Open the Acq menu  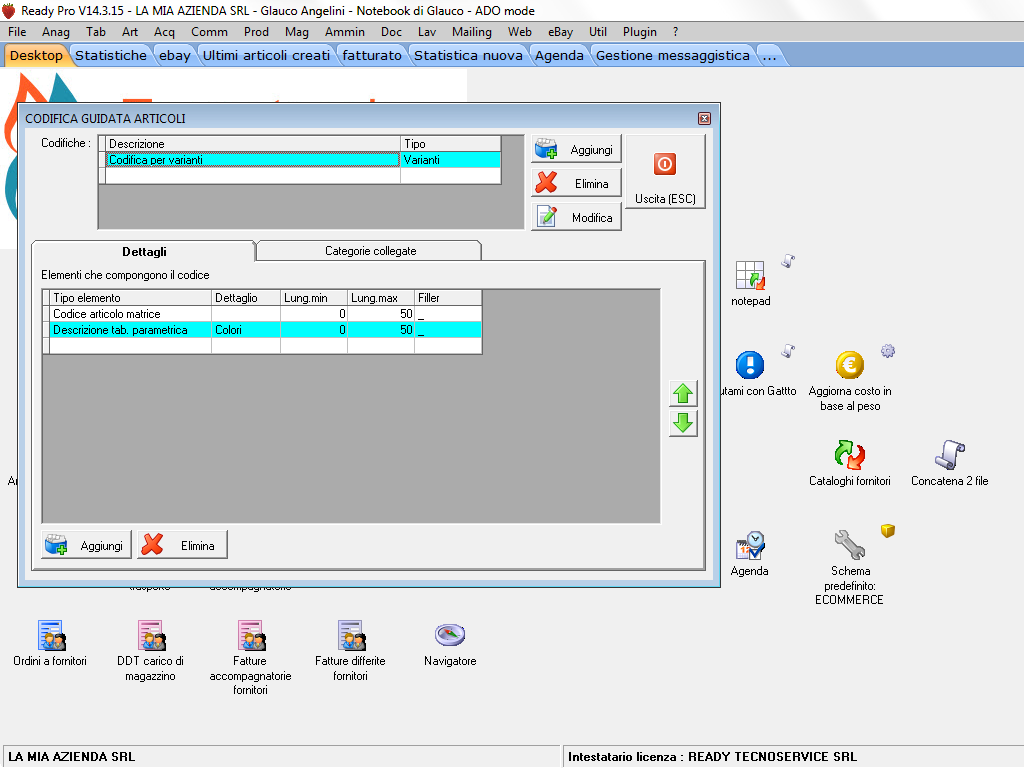(x=164, y=32)
